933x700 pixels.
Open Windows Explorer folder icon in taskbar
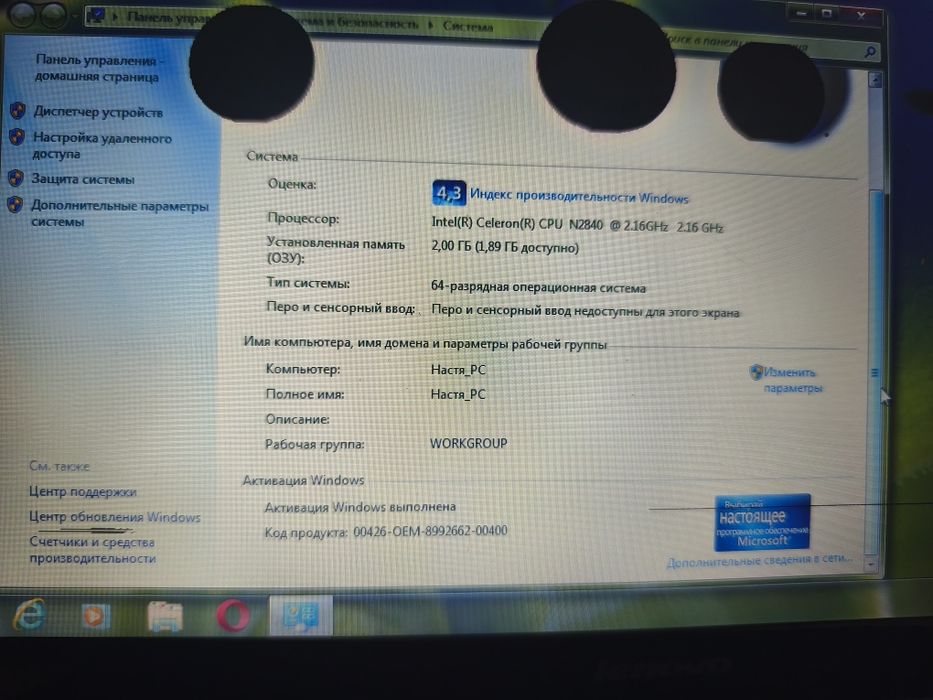pos(164,617)
